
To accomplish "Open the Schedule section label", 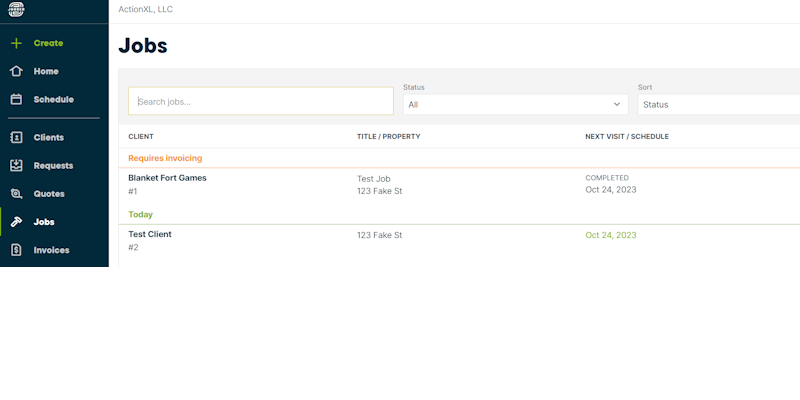I will coord(54,99).
